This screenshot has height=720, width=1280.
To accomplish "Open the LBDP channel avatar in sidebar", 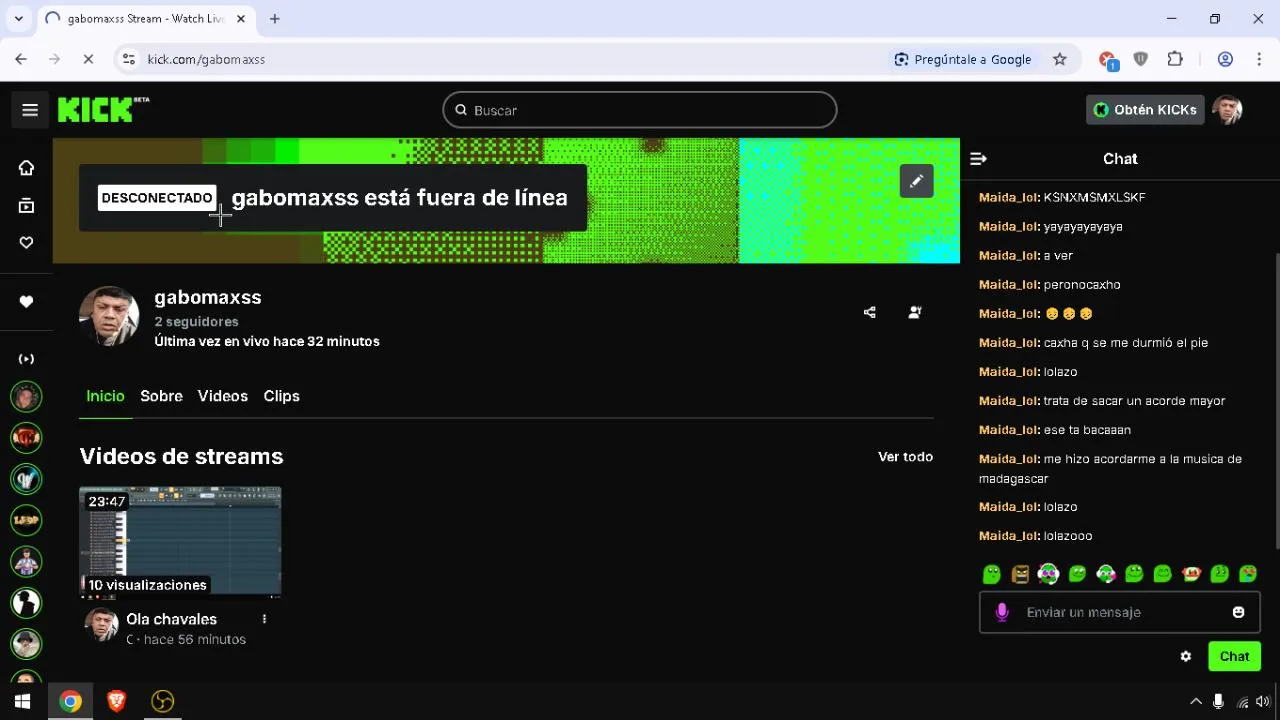I will click(x=26, y=520).
